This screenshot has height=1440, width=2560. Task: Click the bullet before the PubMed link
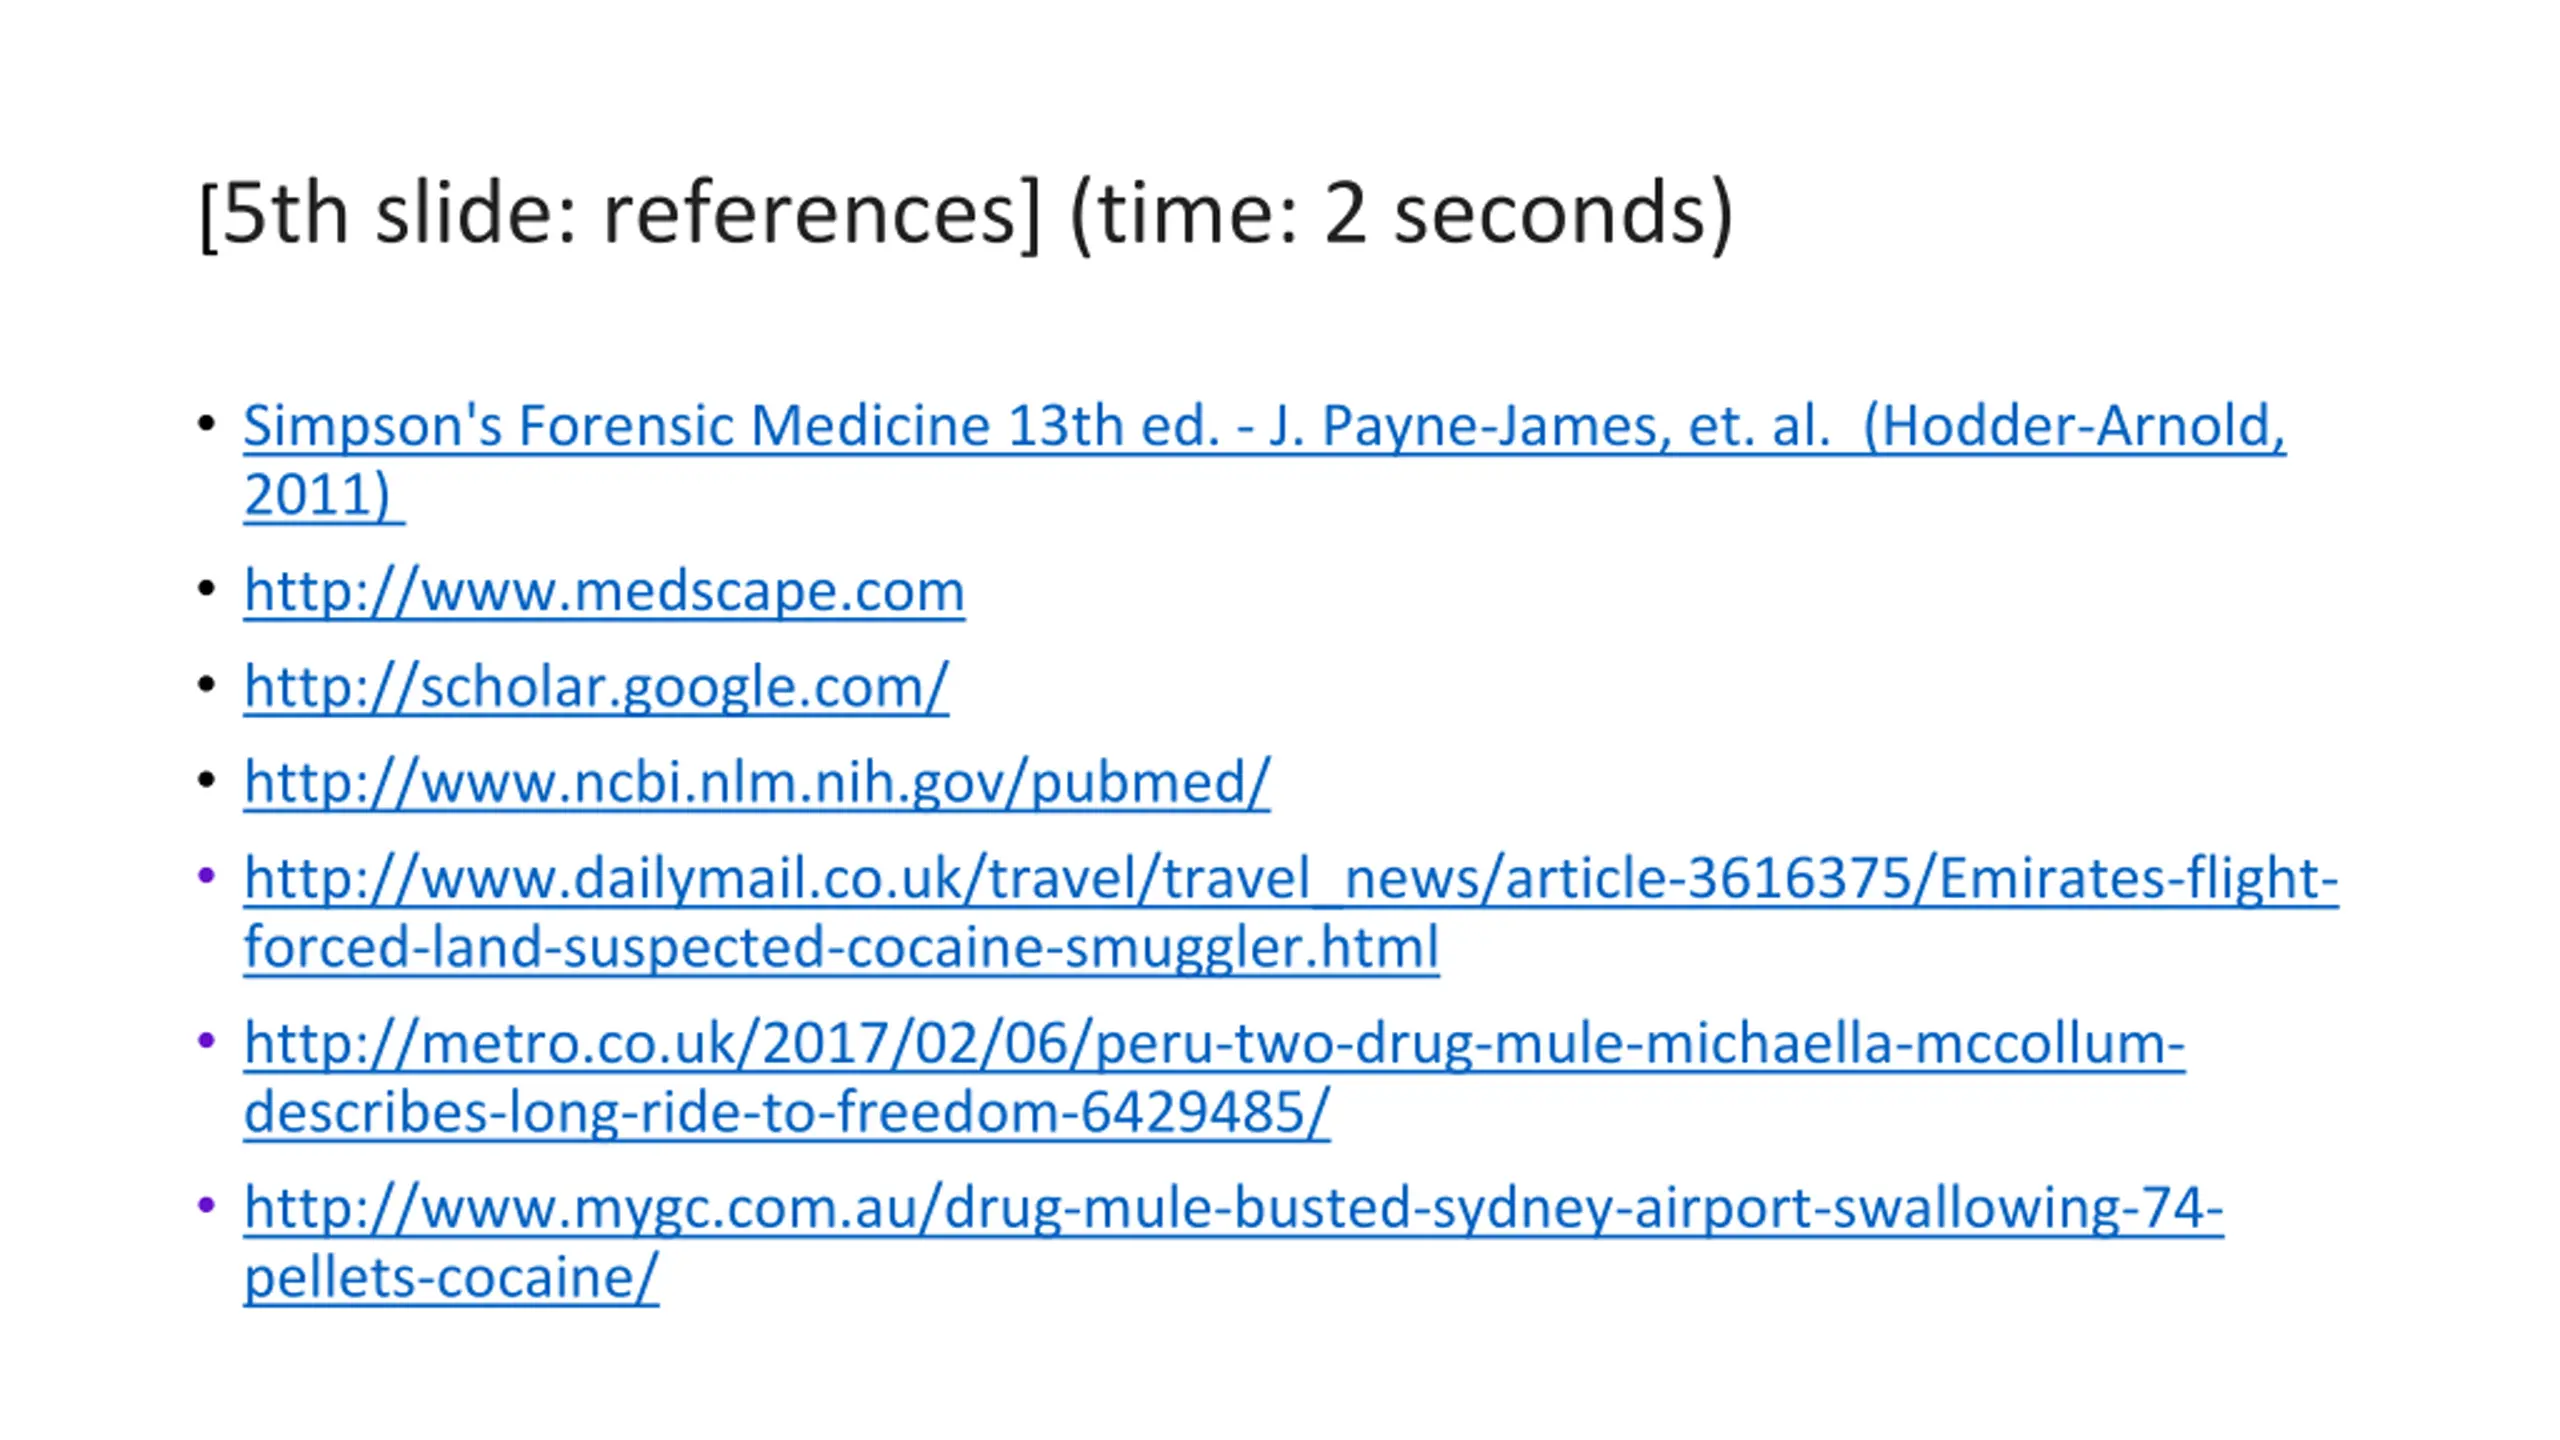coord(206,780)
